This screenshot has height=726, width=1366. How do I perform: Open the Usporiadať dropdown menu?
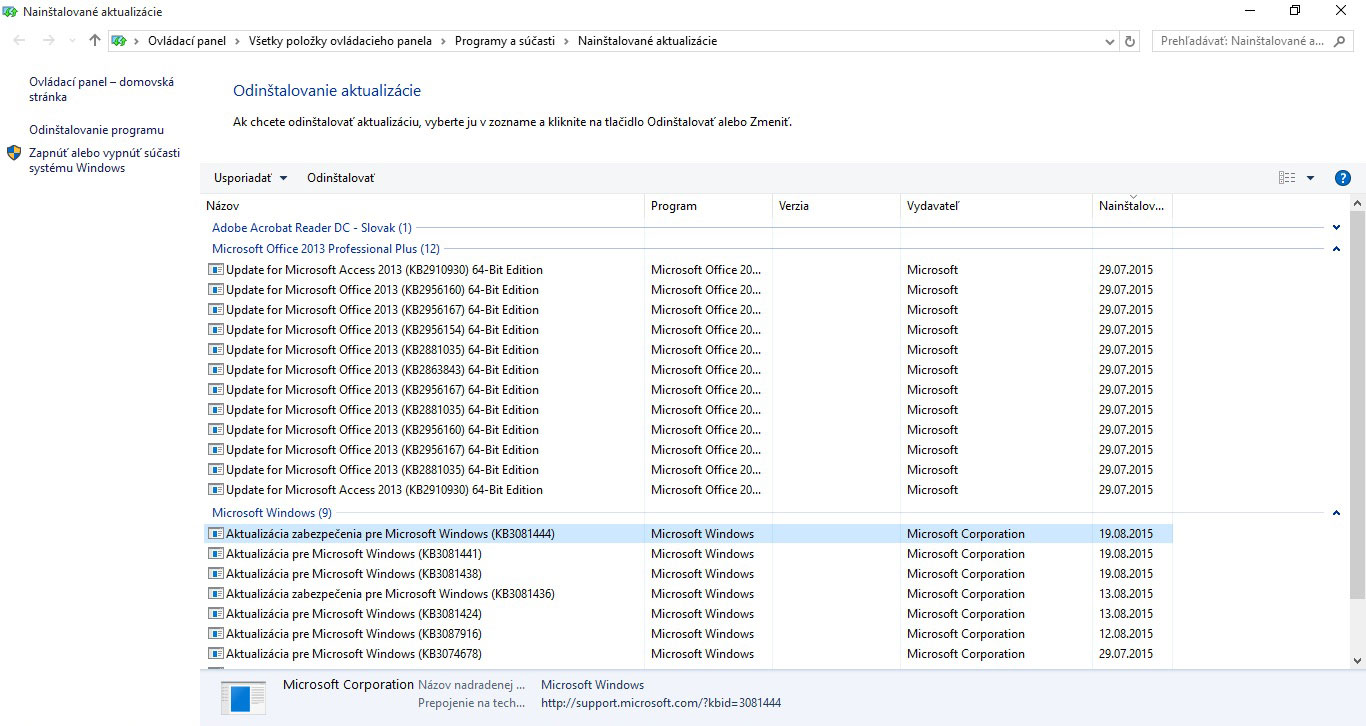click(251, 178)
